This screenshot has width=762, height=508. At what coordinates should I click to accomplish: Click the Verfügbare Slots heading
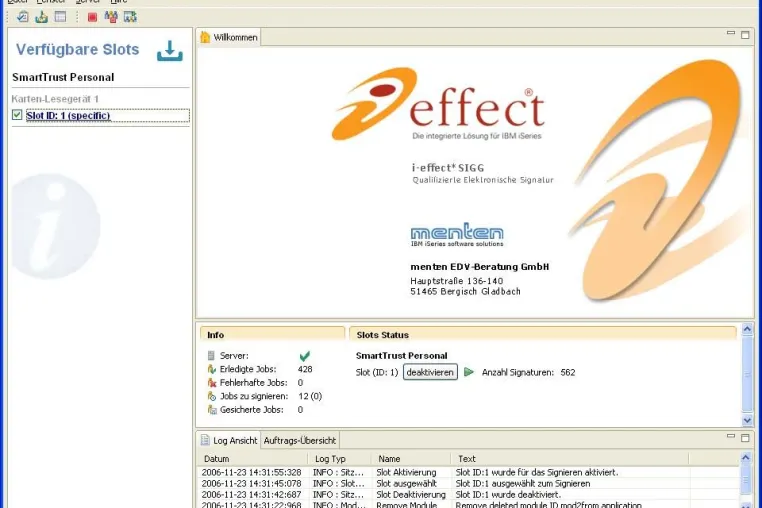click(77, 49)
